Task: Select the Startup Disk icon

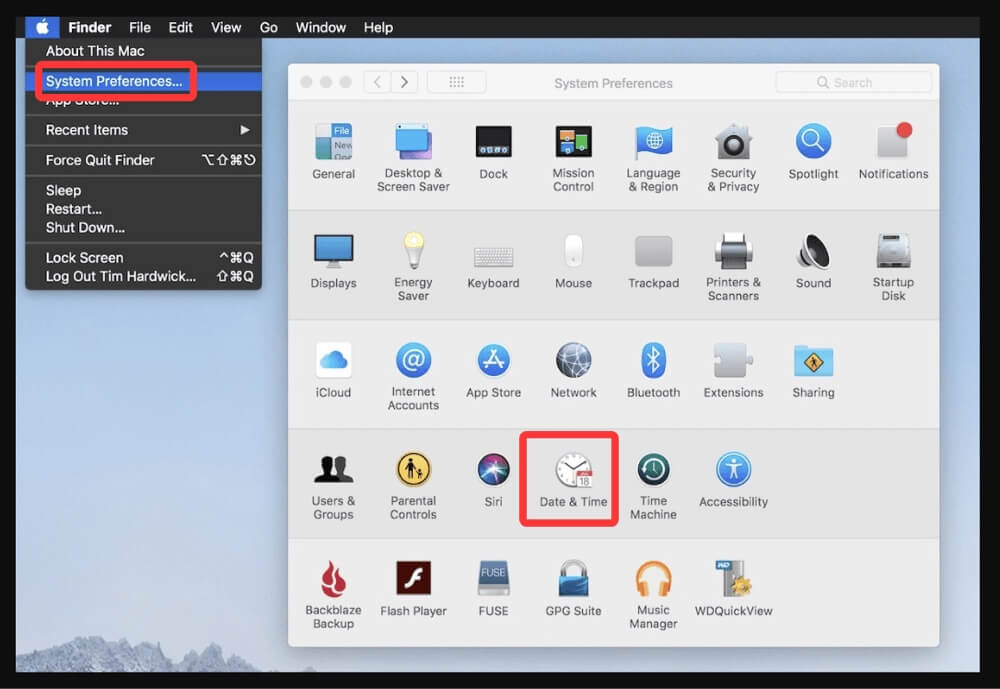Action: click(x=893, y=255)
